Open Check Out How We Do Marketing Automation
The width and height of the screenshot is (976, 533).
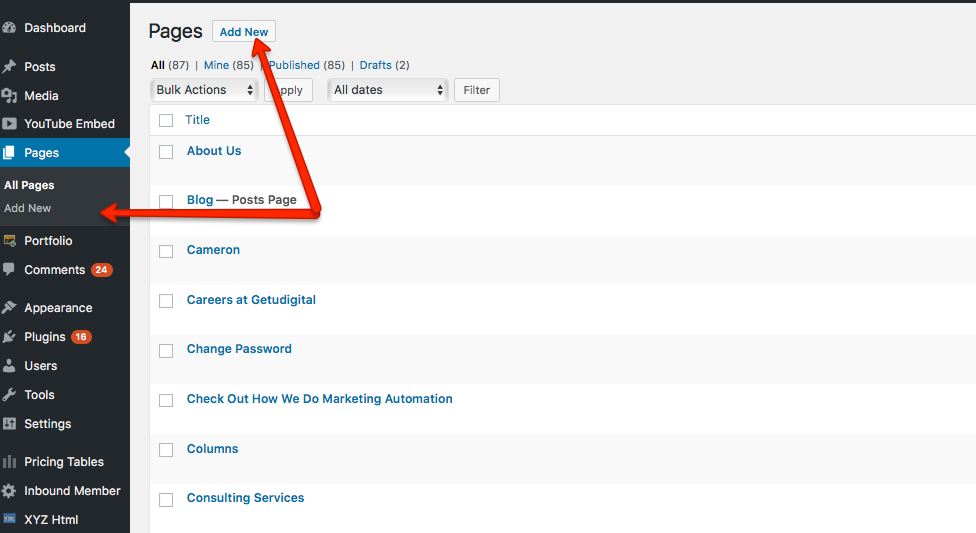pyautogui.click(x=319, y=399)
